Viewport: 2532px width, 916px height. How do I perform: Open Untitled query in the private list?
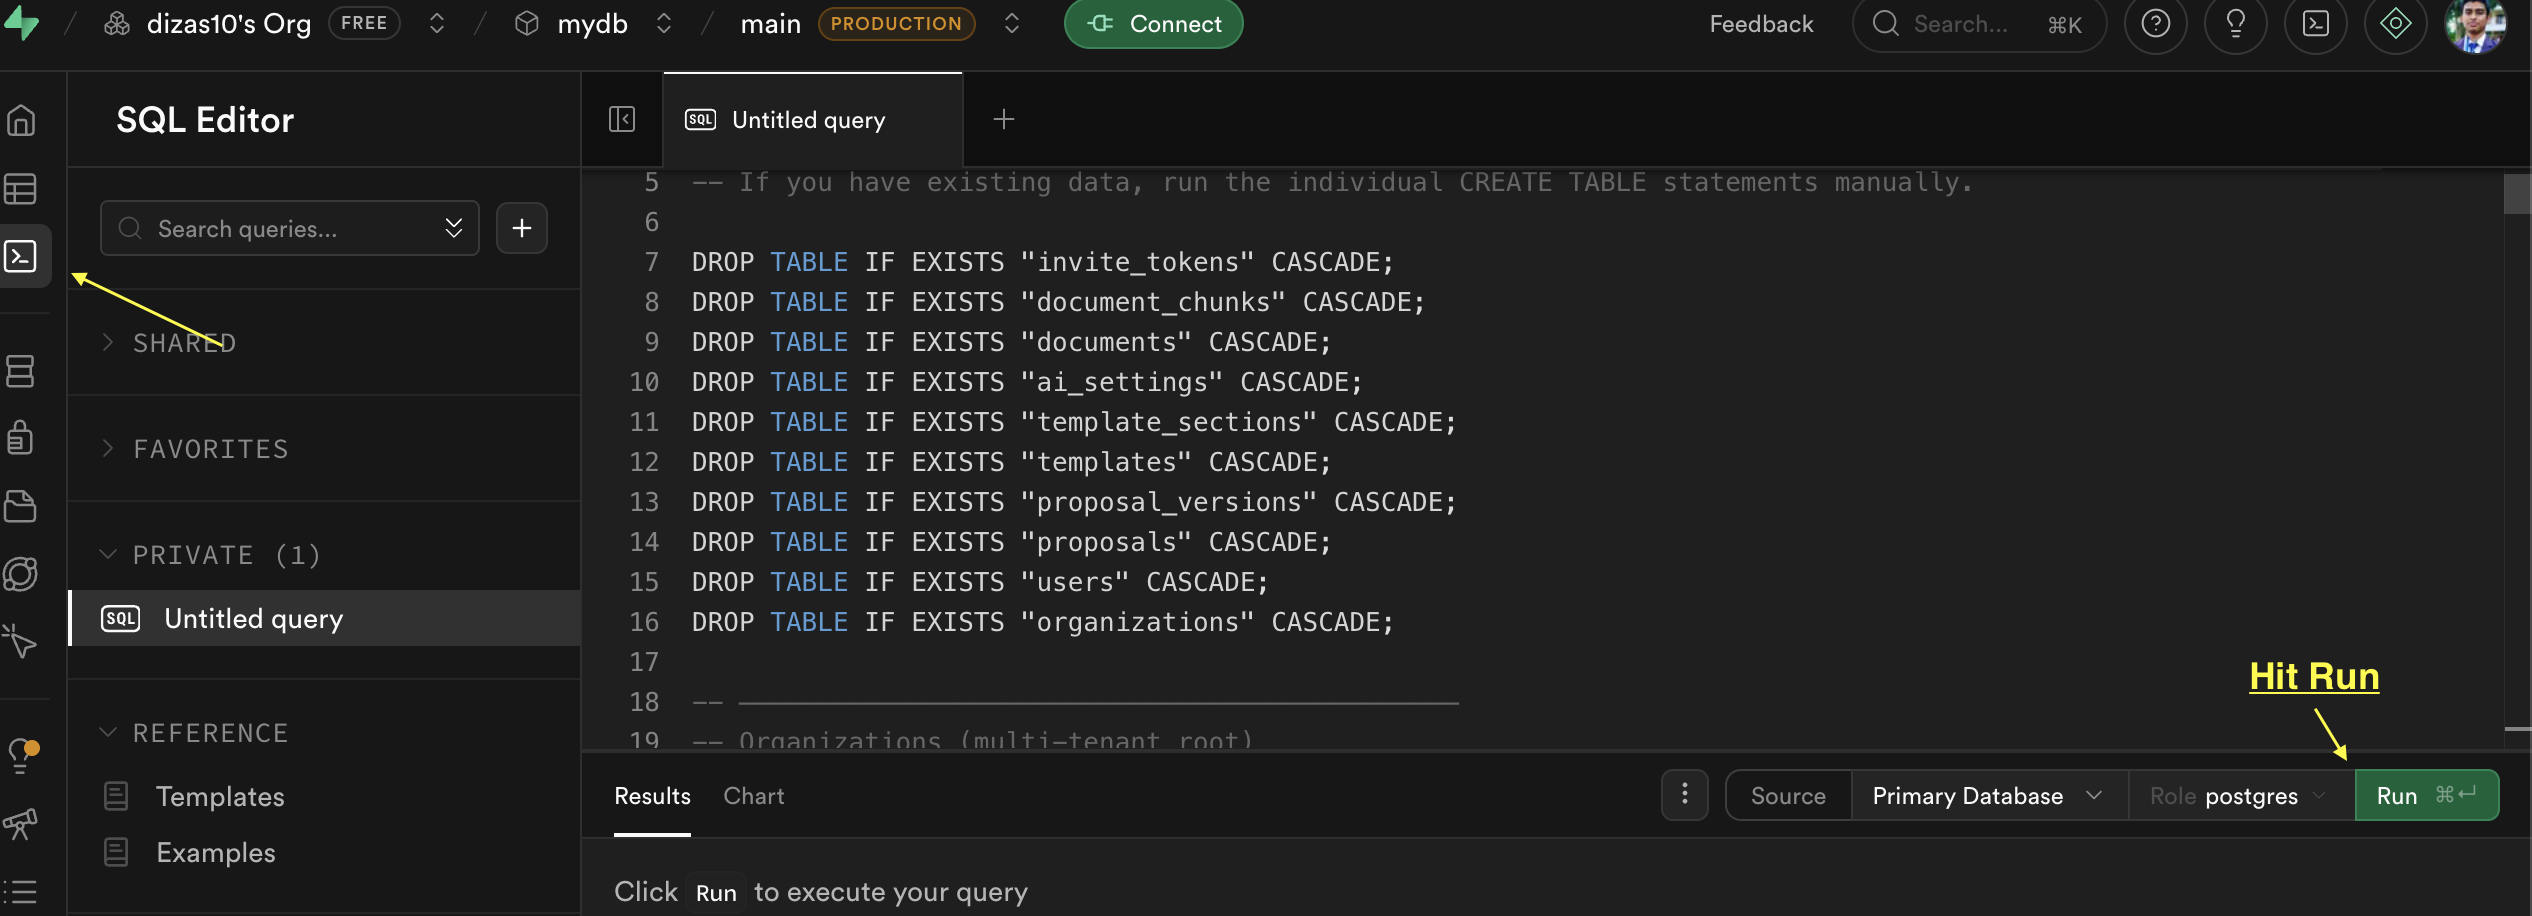325,619
